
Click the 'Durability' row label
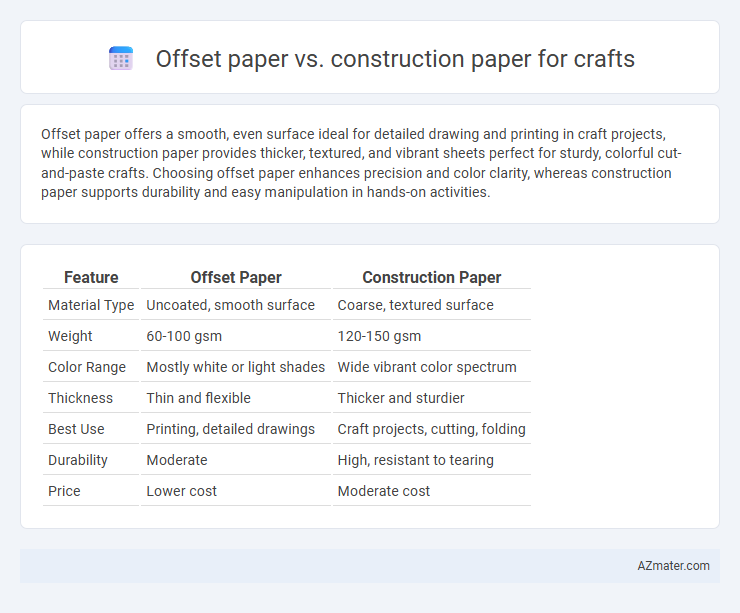pos(91,460)
